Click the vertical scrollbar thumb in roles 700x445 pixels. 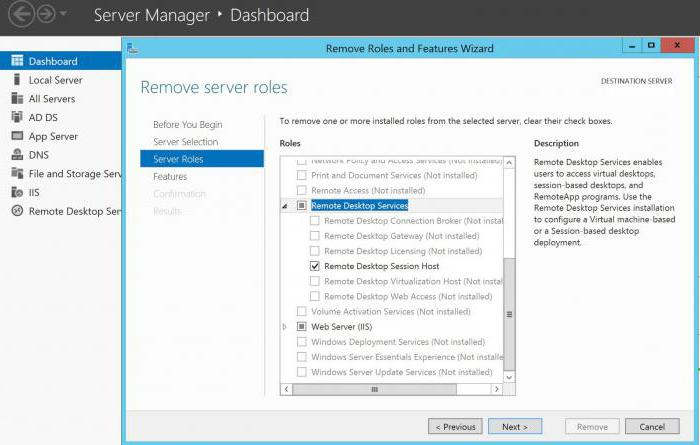(x=509, y=314)
